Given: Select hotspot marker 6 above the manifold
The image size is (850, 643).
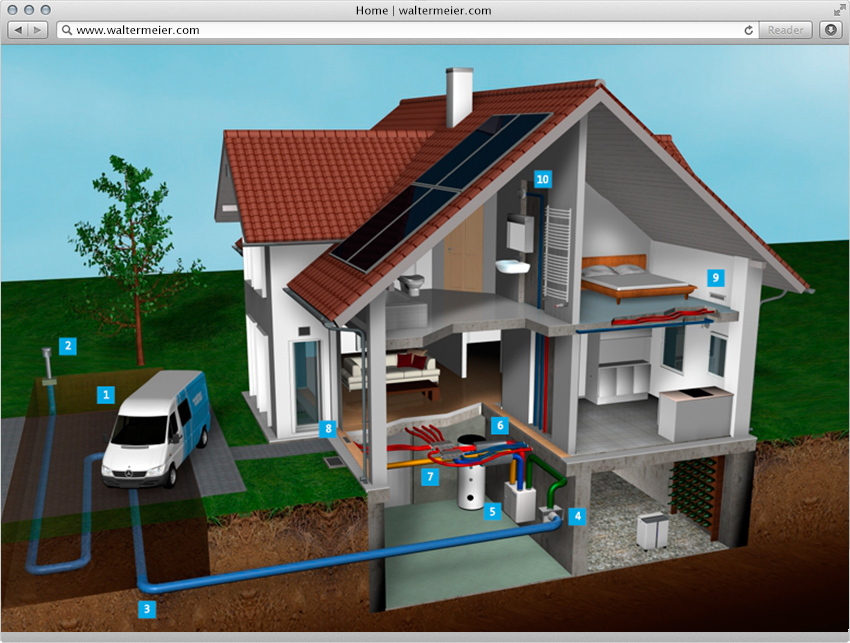Looking at the screenshot, I should point(500,426).
